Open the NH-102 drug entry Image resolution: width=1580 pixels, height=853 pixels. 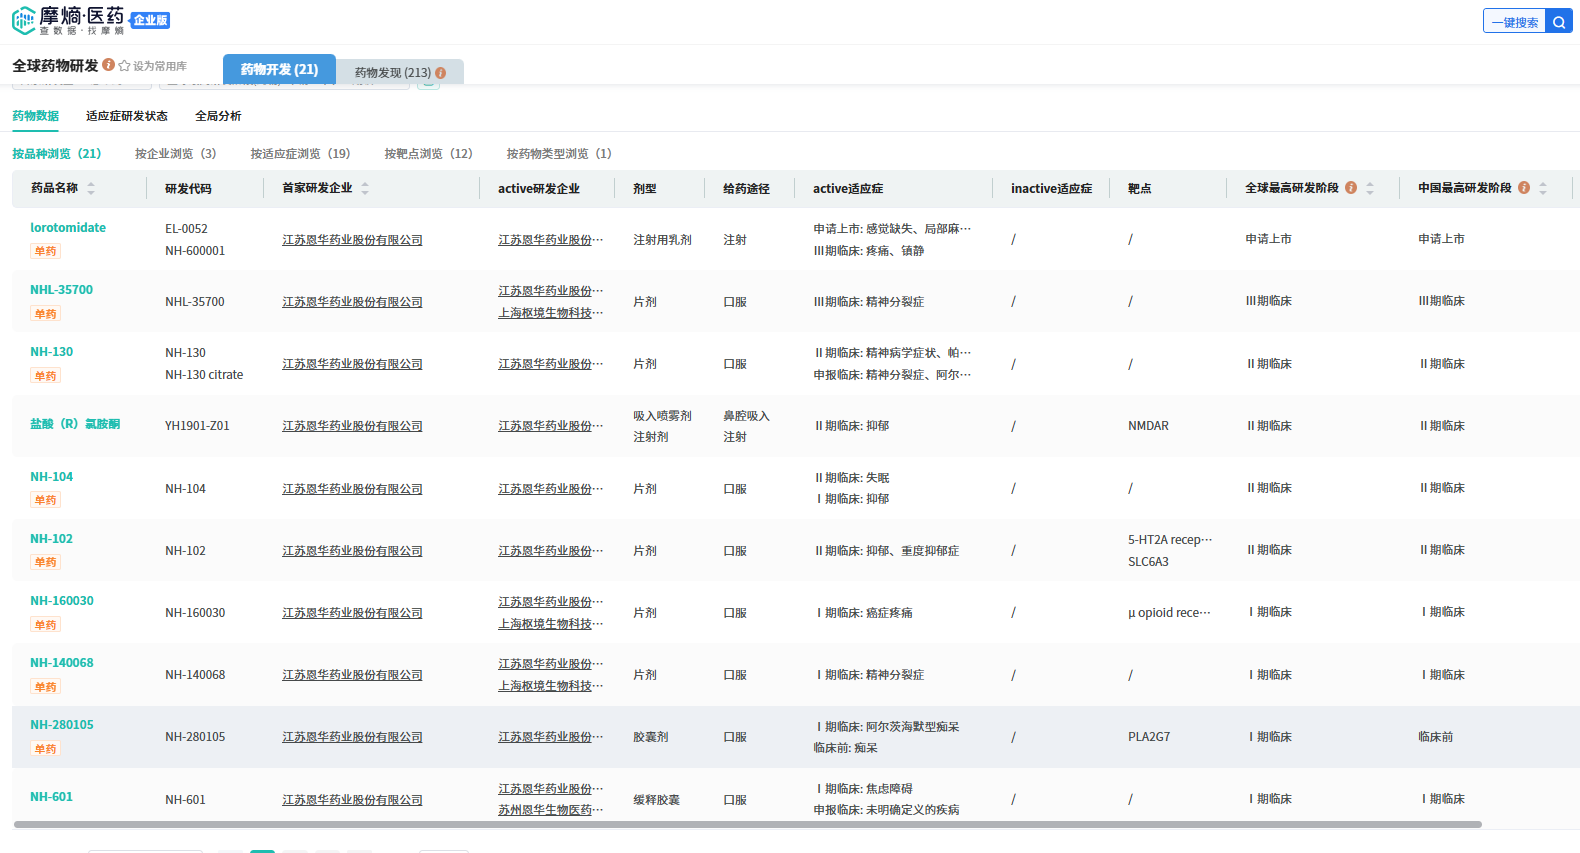[x=51, y=539]
